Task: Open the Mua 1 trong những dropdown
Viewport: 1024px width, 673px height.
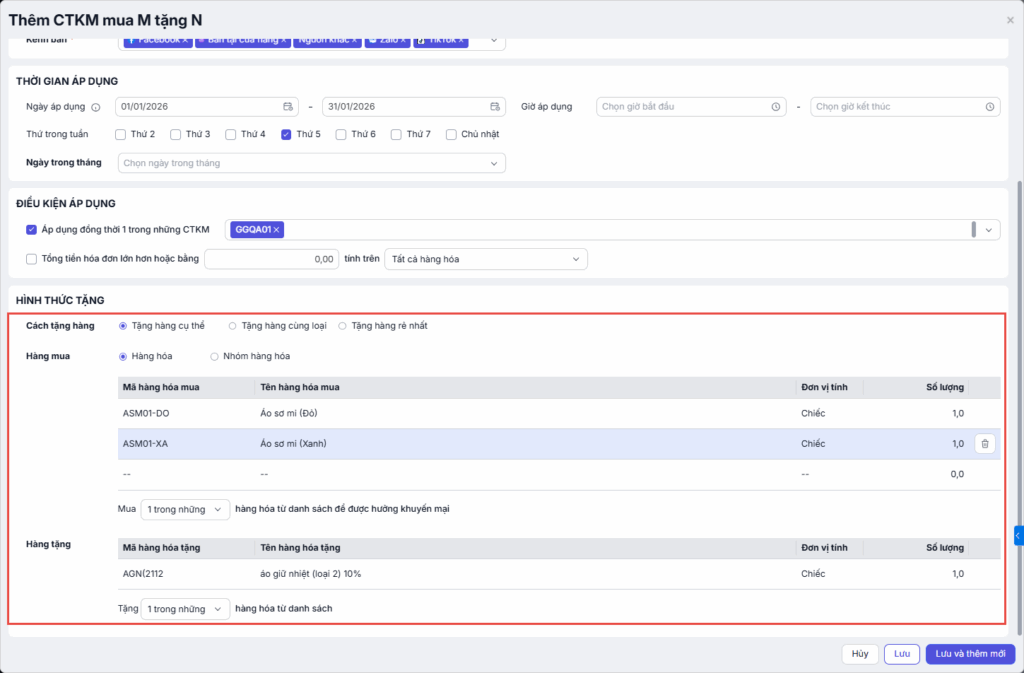Action: coord(185,509)
